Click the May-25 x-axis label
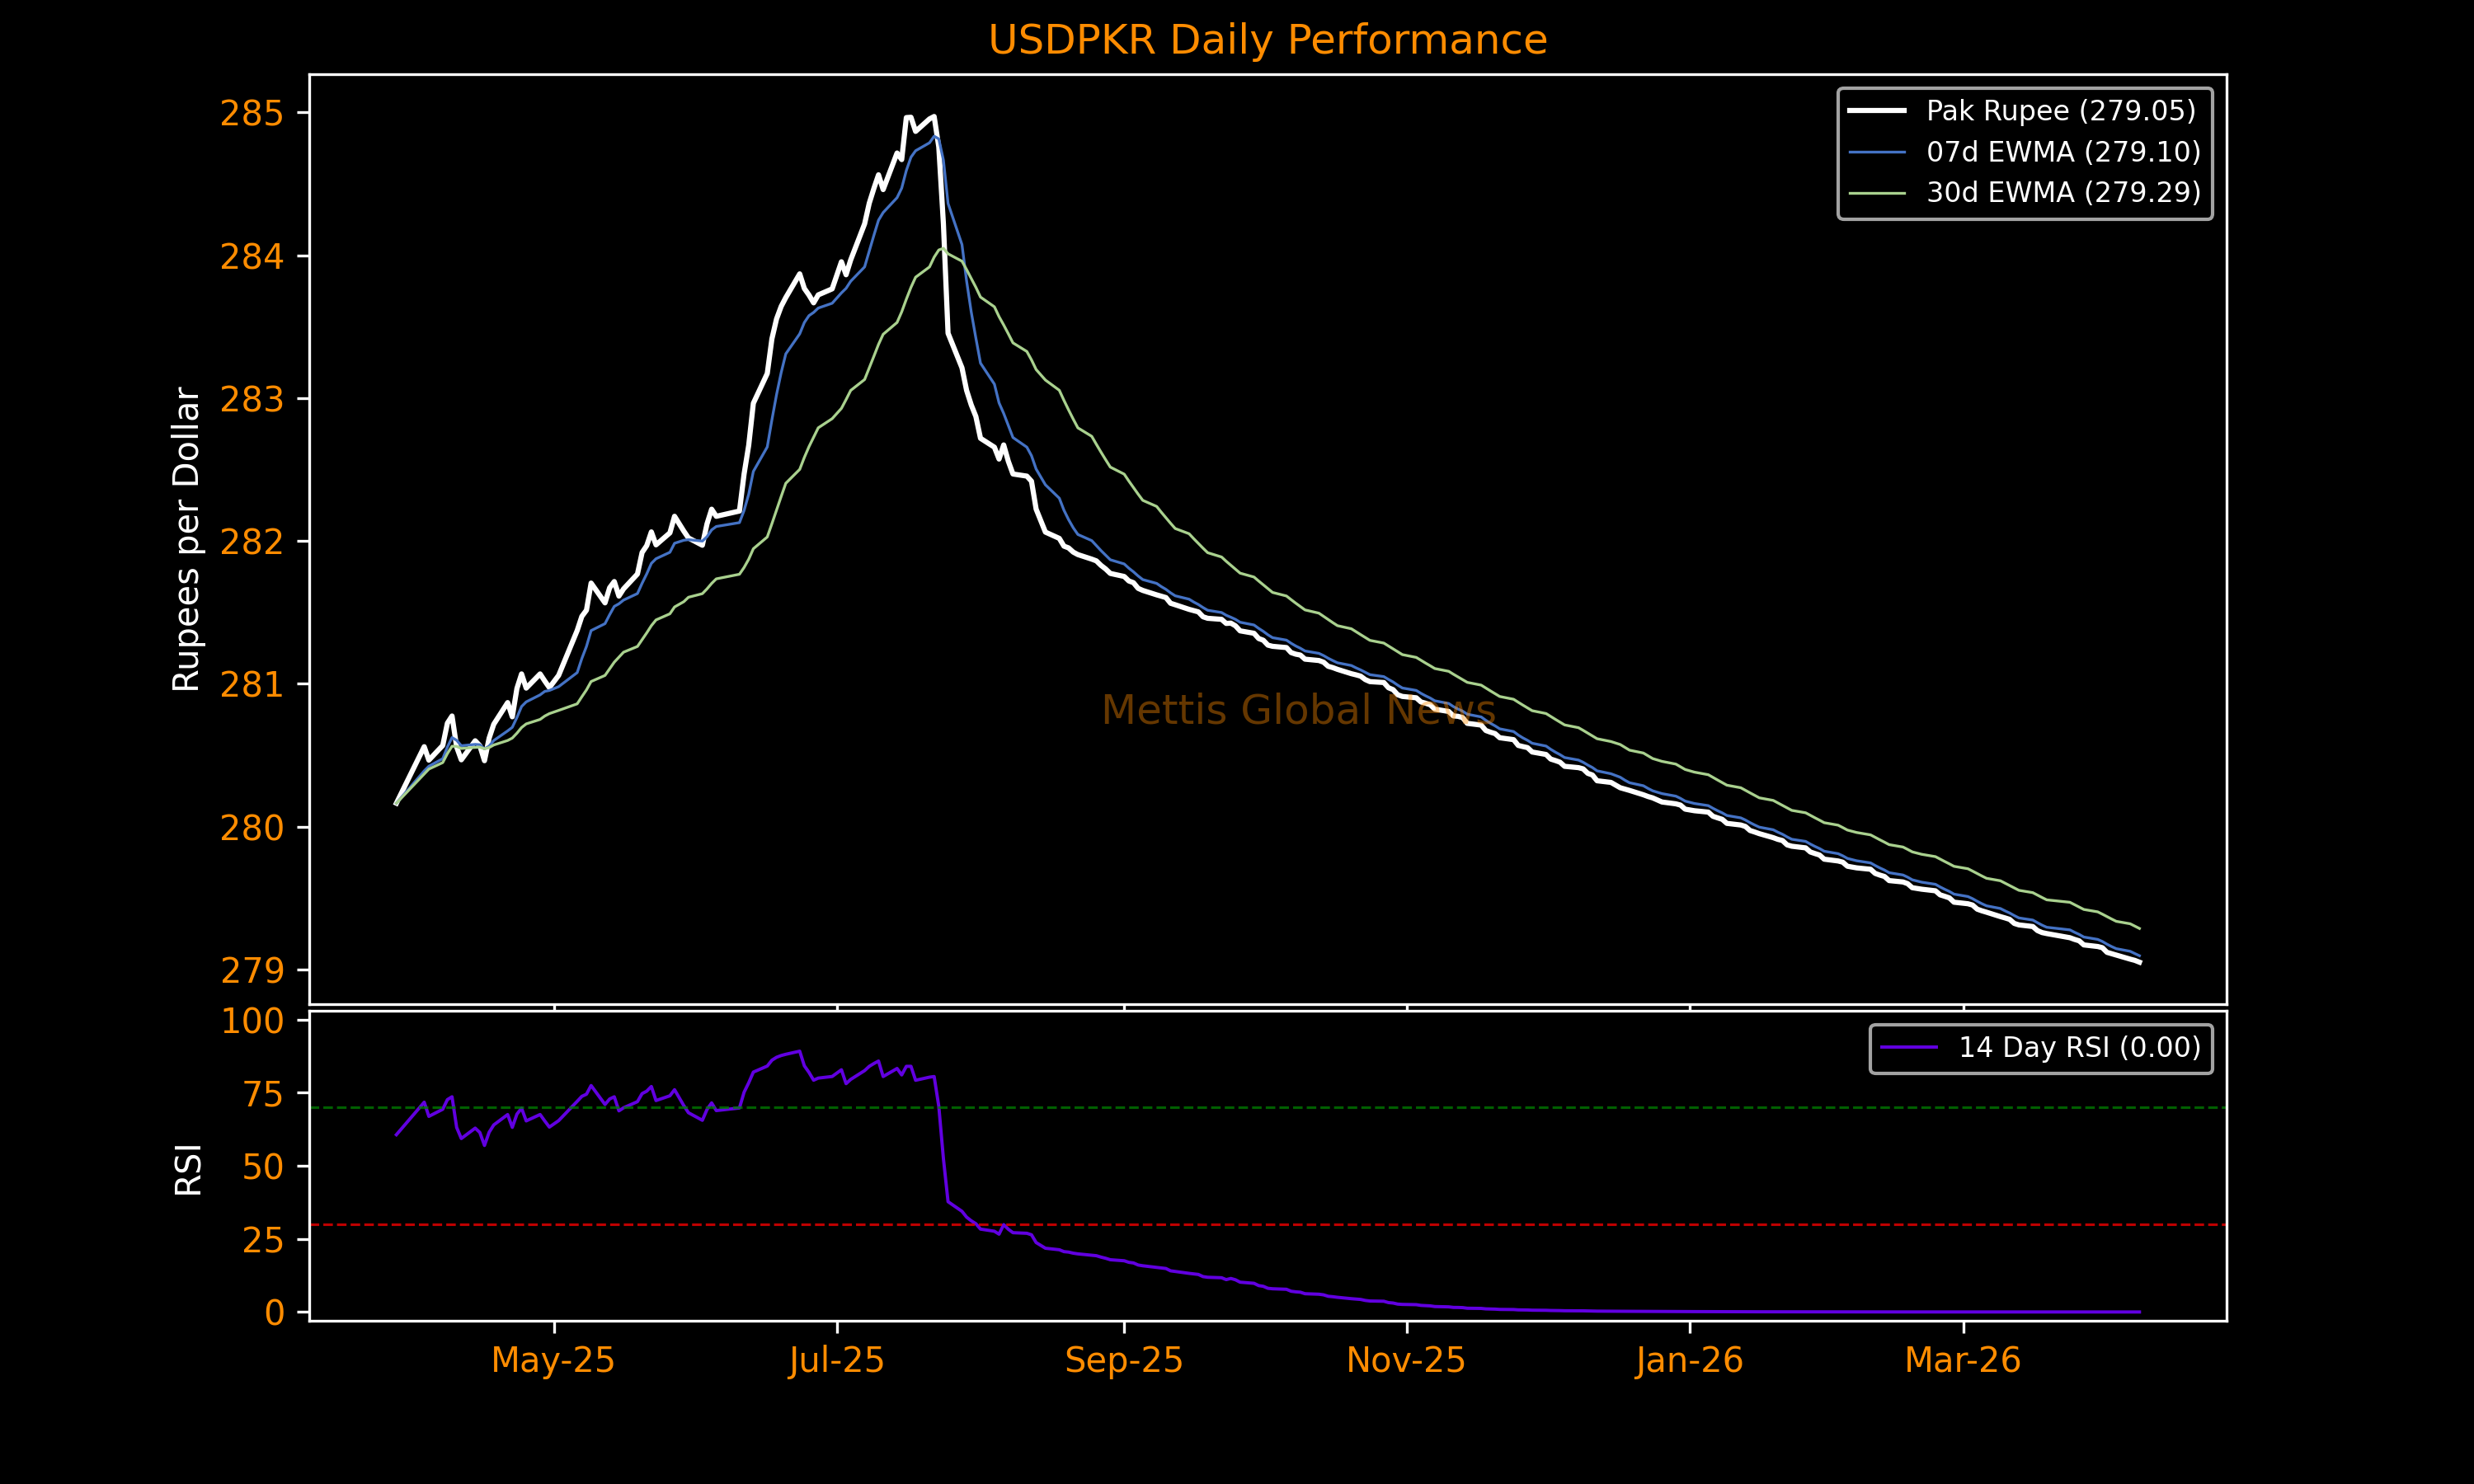Screen dimensions: 2474x1484 pos(553,1361)
